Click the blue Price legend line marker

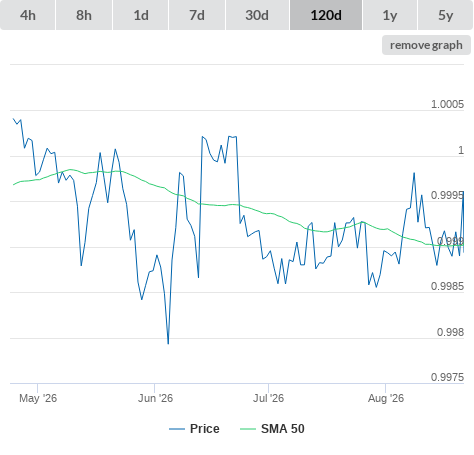click(x=177, y=429)
